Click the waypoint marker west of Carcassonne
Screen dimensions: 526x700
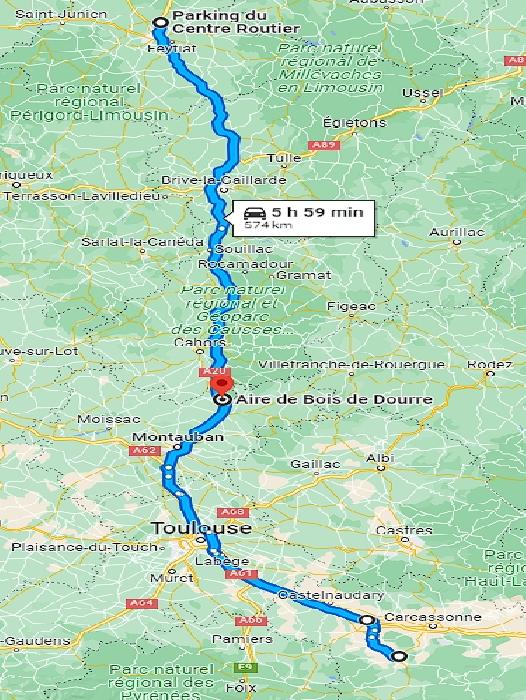(x=367, y=620)
